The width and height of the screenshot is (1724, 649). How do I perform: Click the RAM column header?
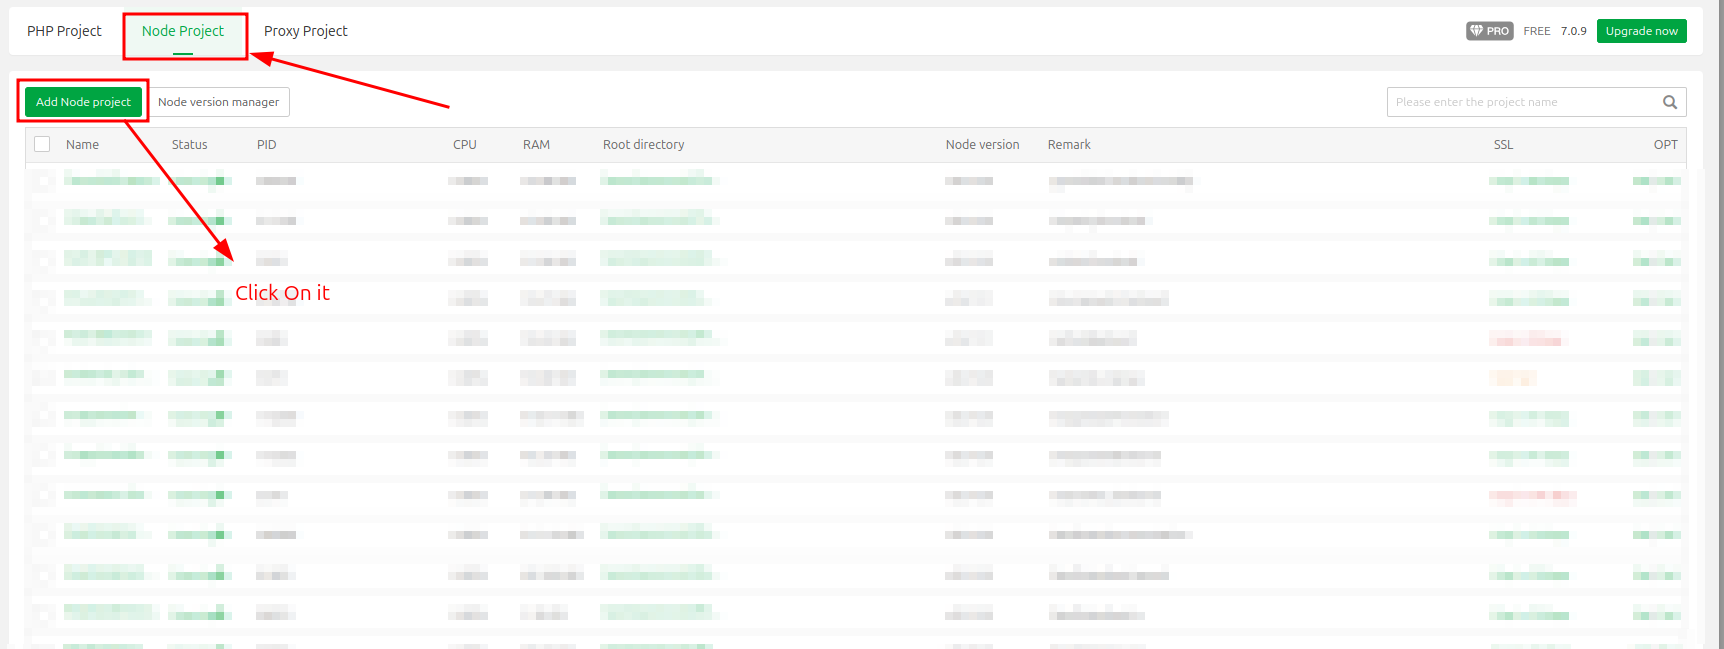coord(536,145)
